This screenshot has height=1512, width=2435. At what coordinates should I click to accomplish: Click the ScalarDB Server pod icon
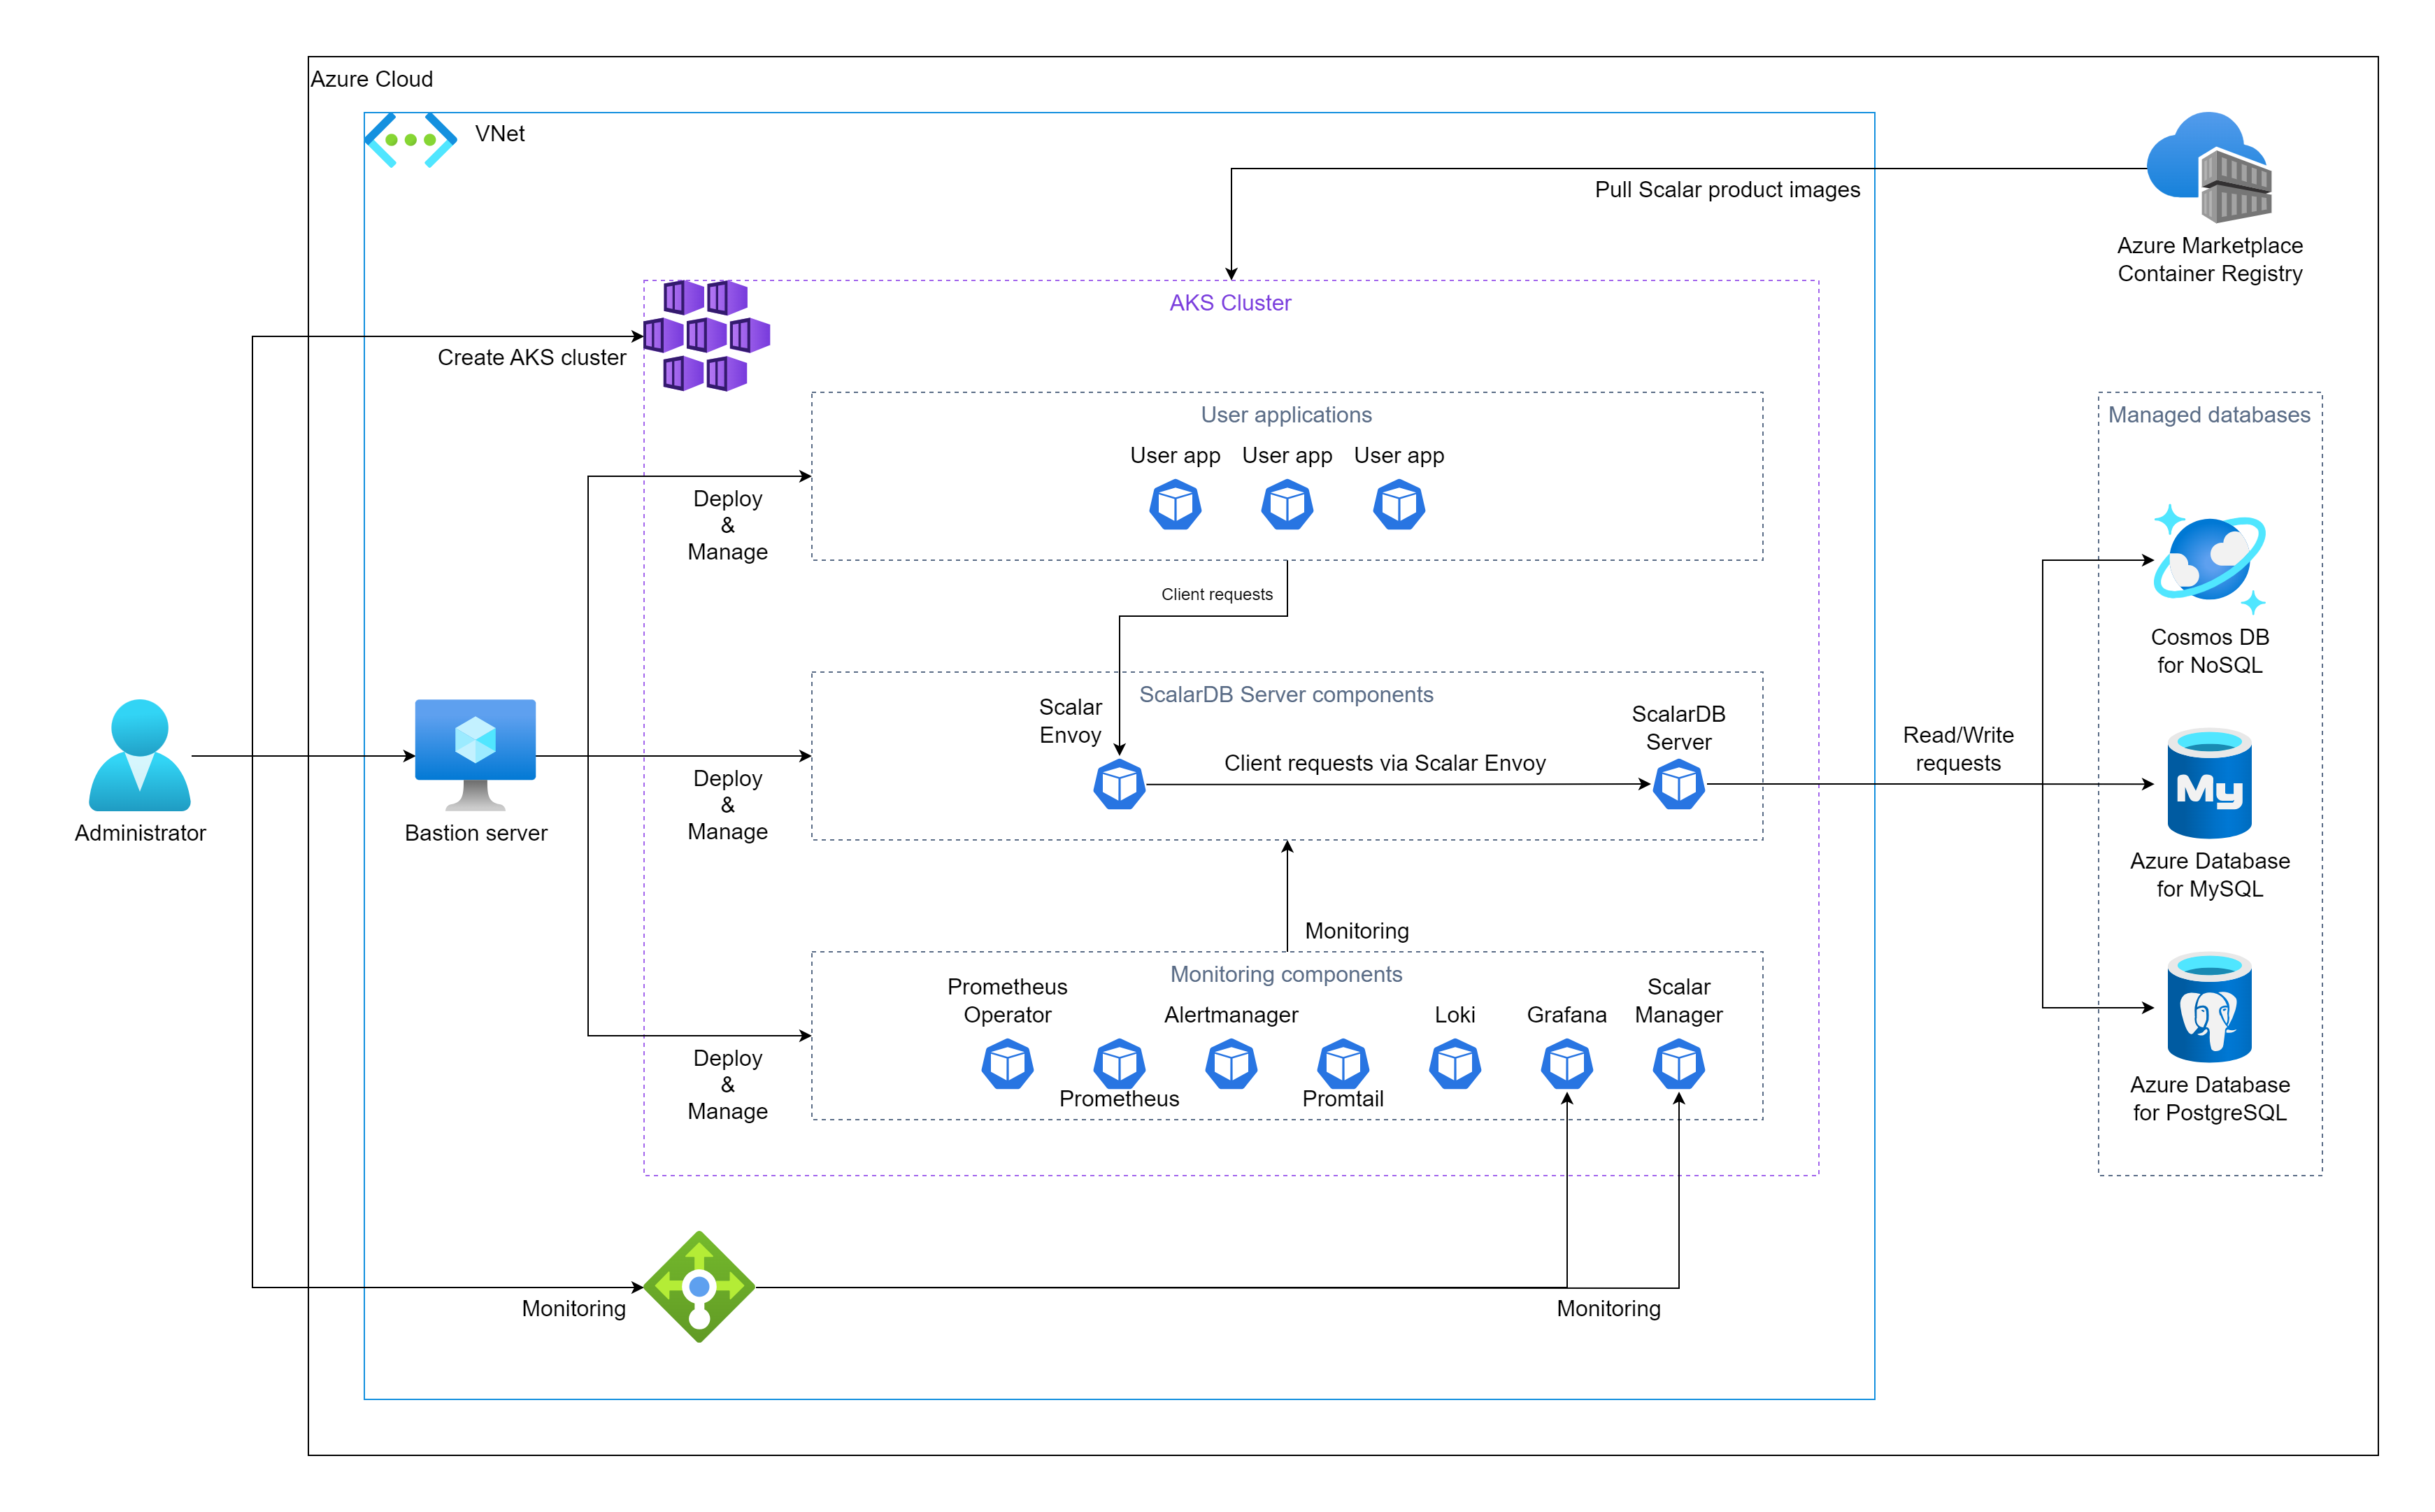point(1678,785)
